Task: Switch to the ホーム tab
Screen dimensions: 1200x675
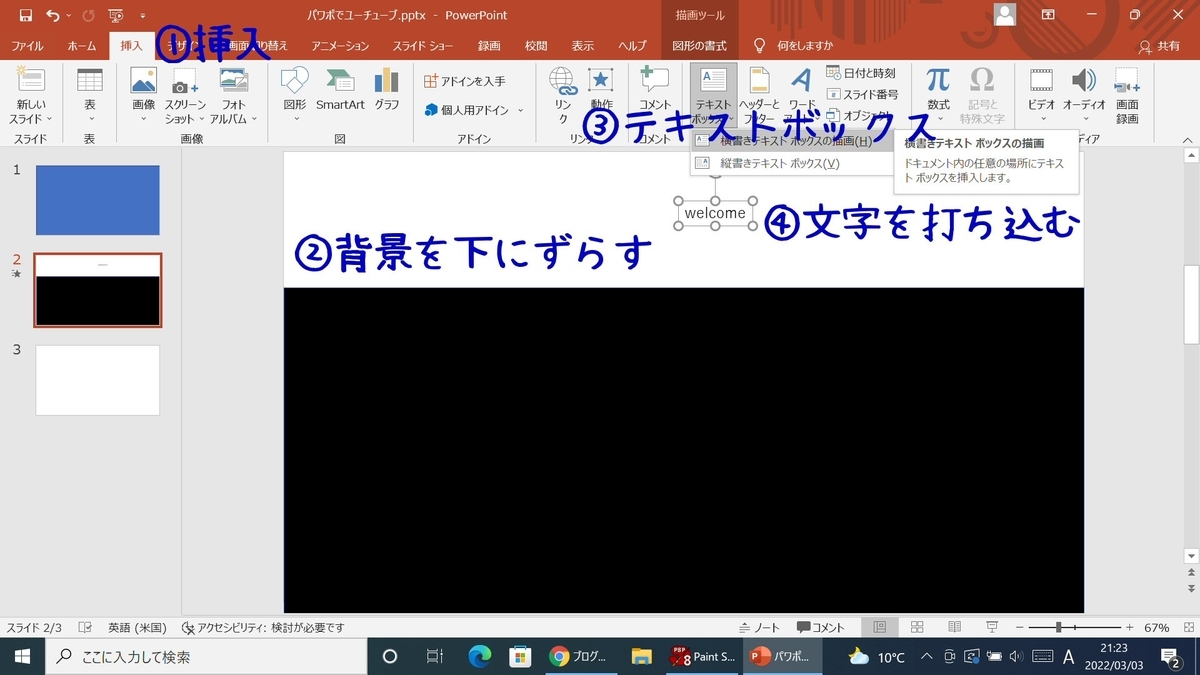Action: 82,46
